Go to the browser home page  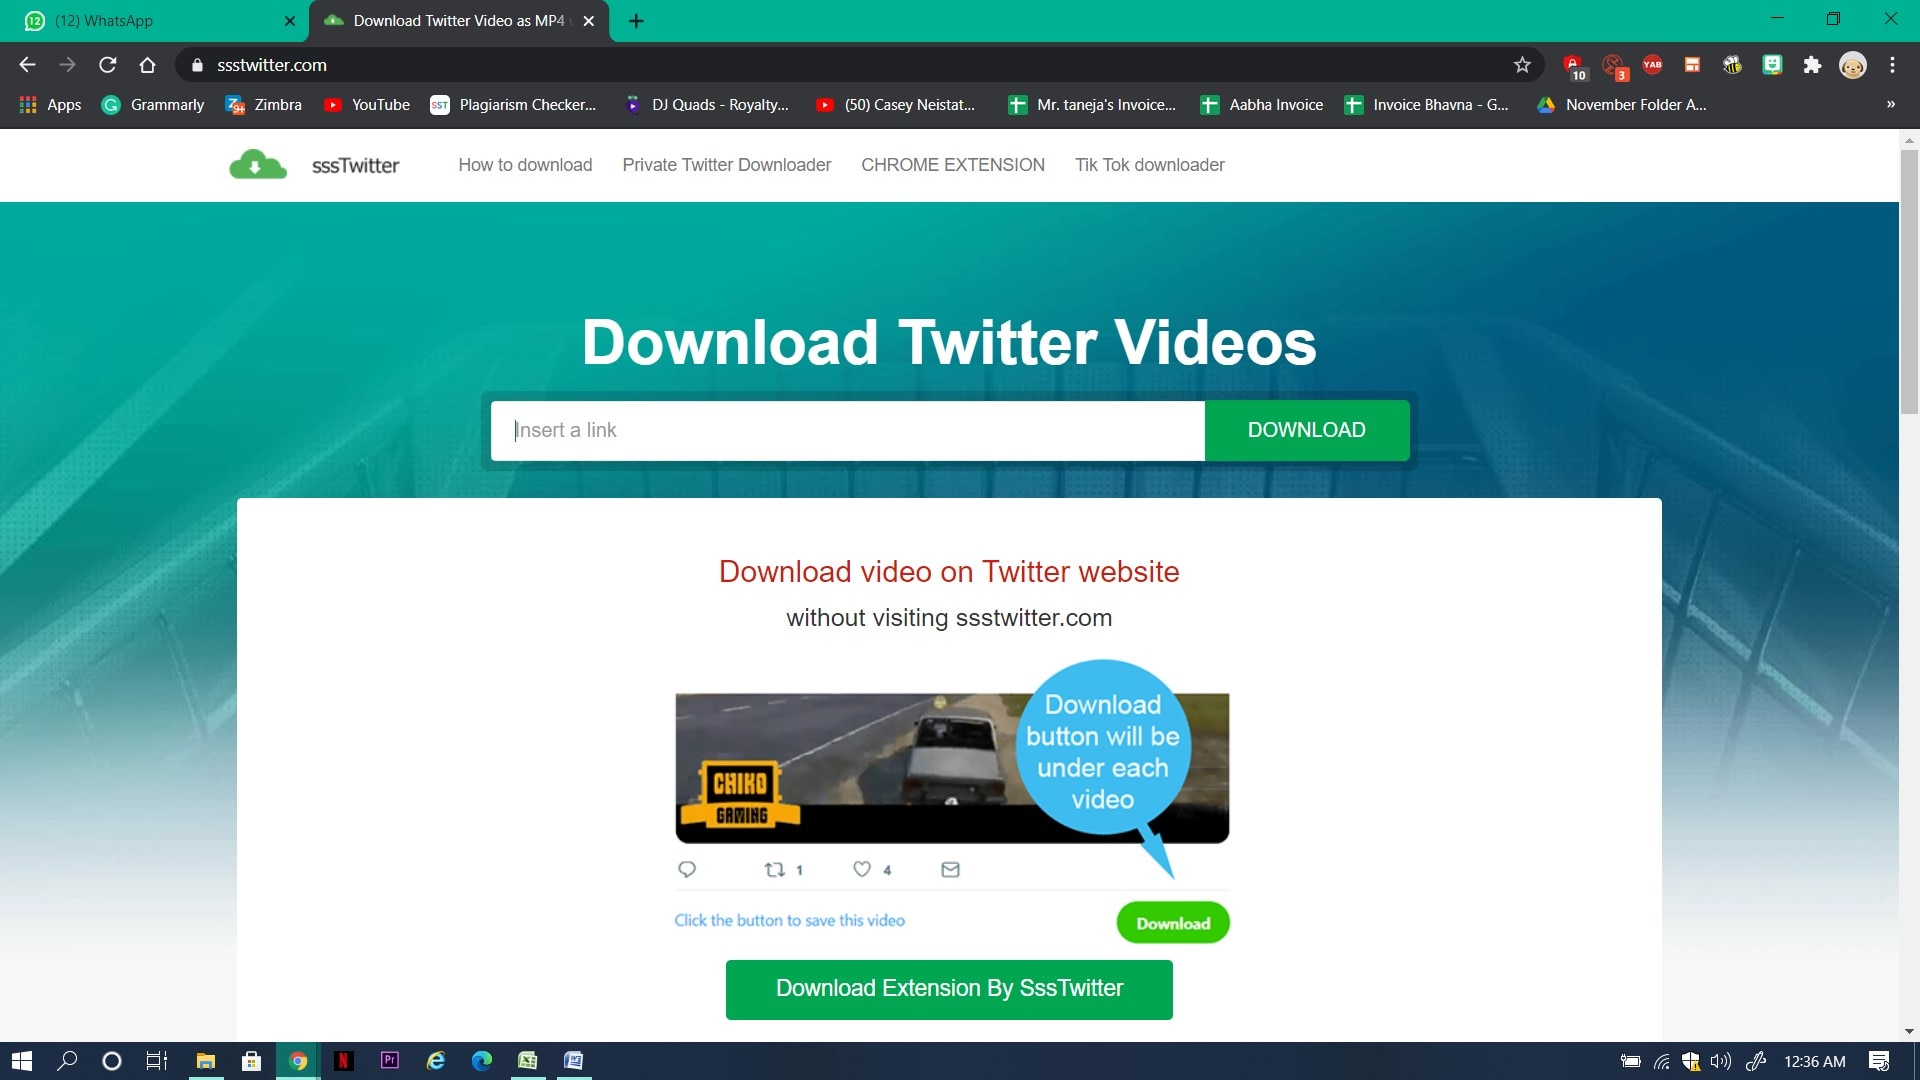coord(147,65)
